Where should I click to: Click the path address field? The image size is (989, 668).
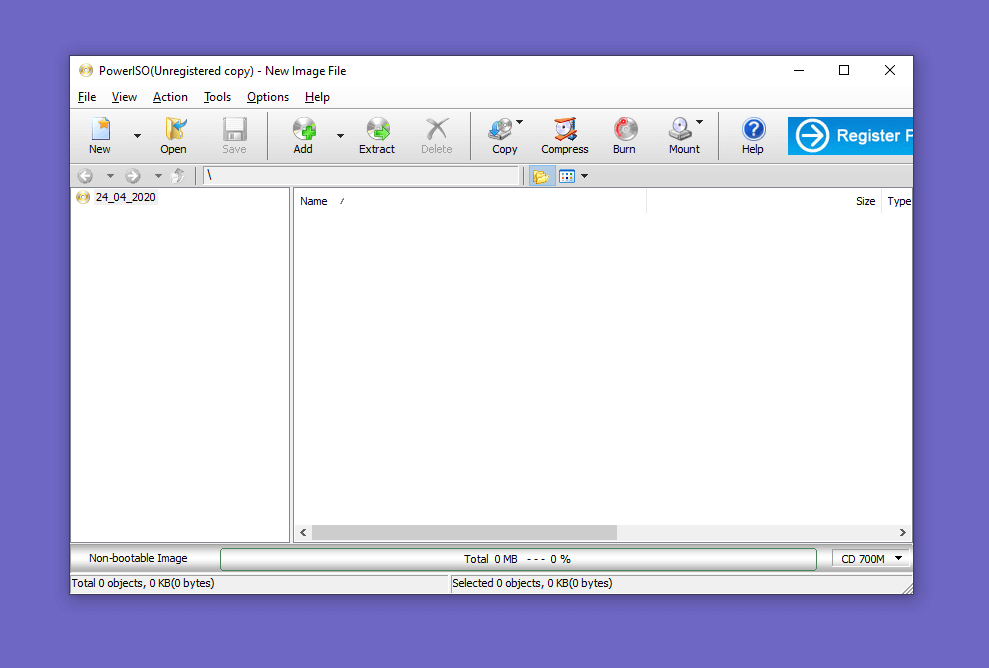tap(361, 176)
